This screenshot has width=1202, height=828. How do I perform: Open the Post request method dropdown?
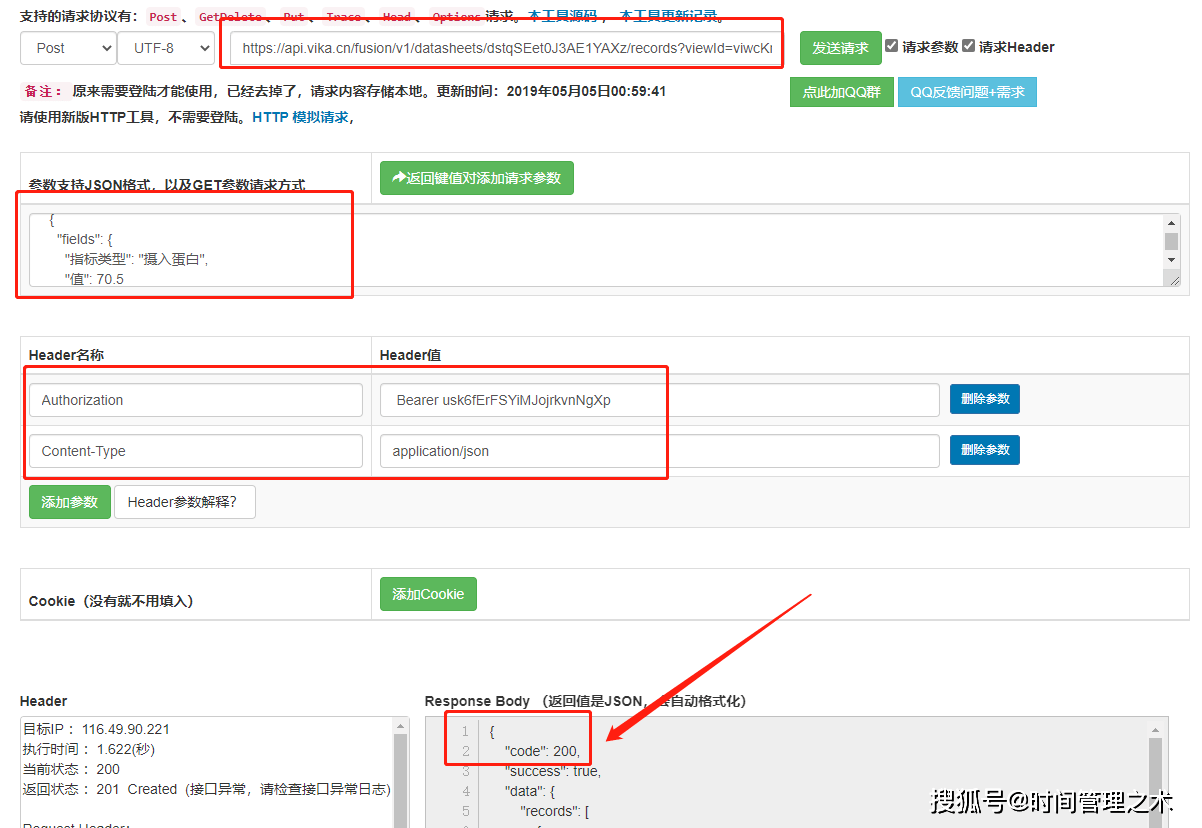68,48
